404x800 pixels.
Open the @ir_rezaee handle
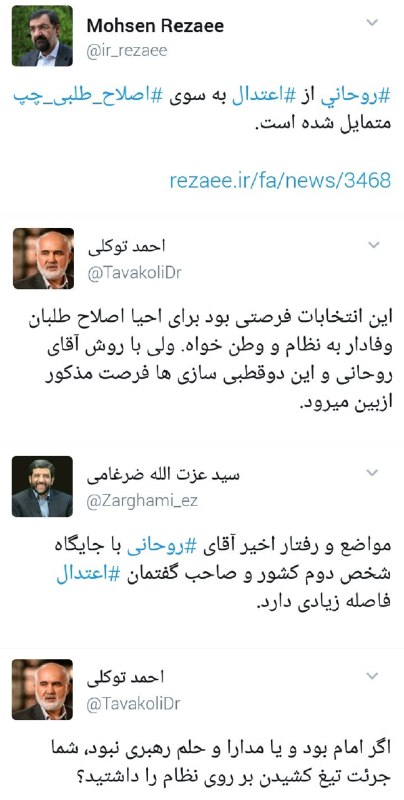[x=127, y=51]
